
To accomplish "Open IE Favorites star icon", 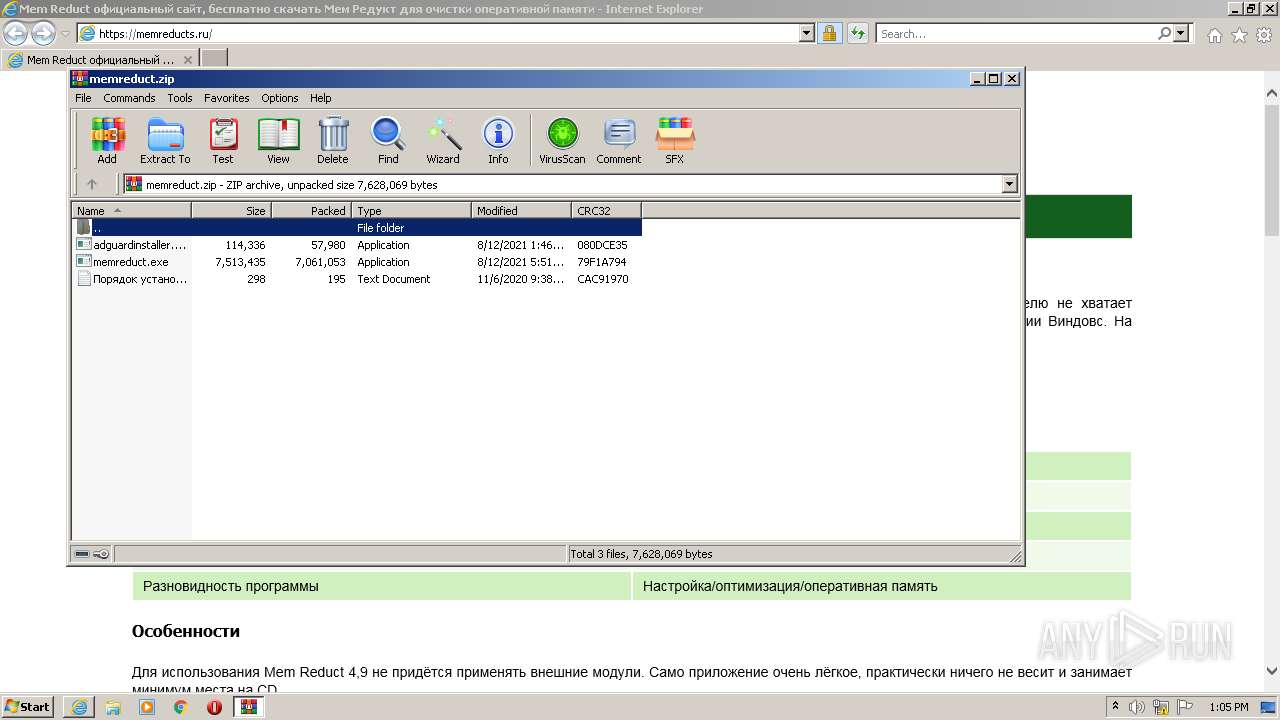I will point(1239,35).
